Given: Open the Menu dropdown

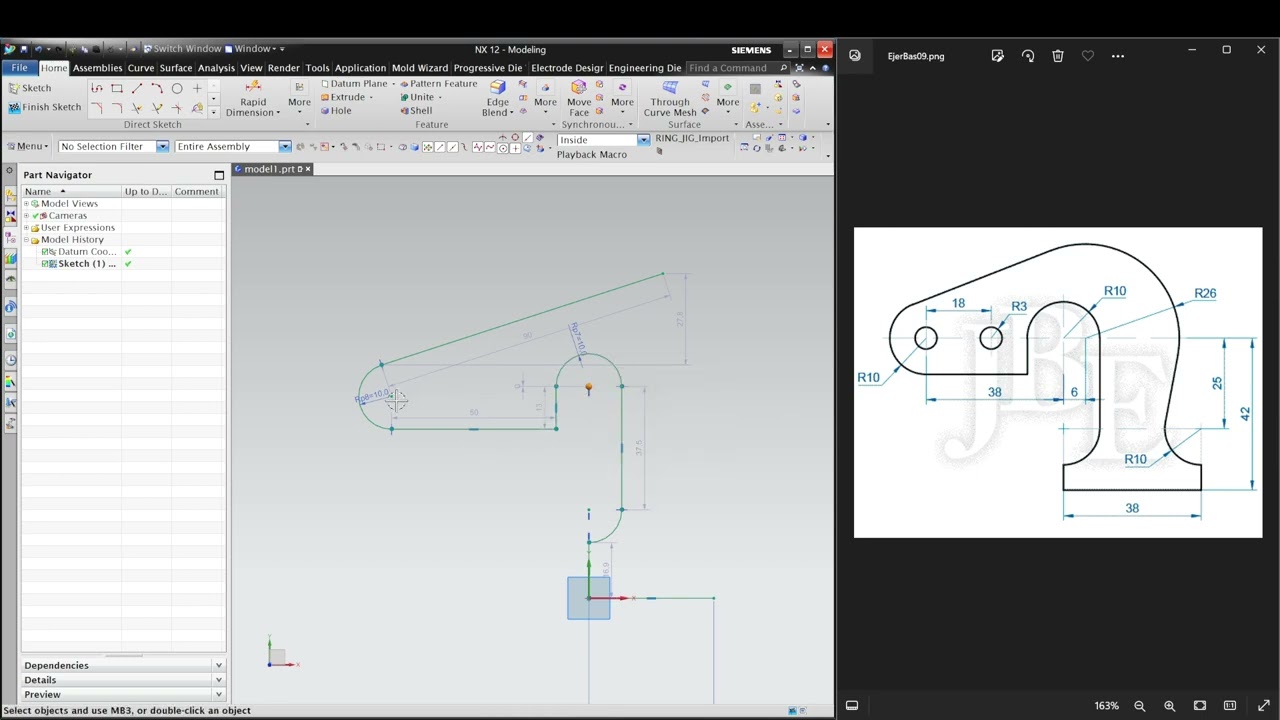Looking at the screenshot, I should 27,147.
